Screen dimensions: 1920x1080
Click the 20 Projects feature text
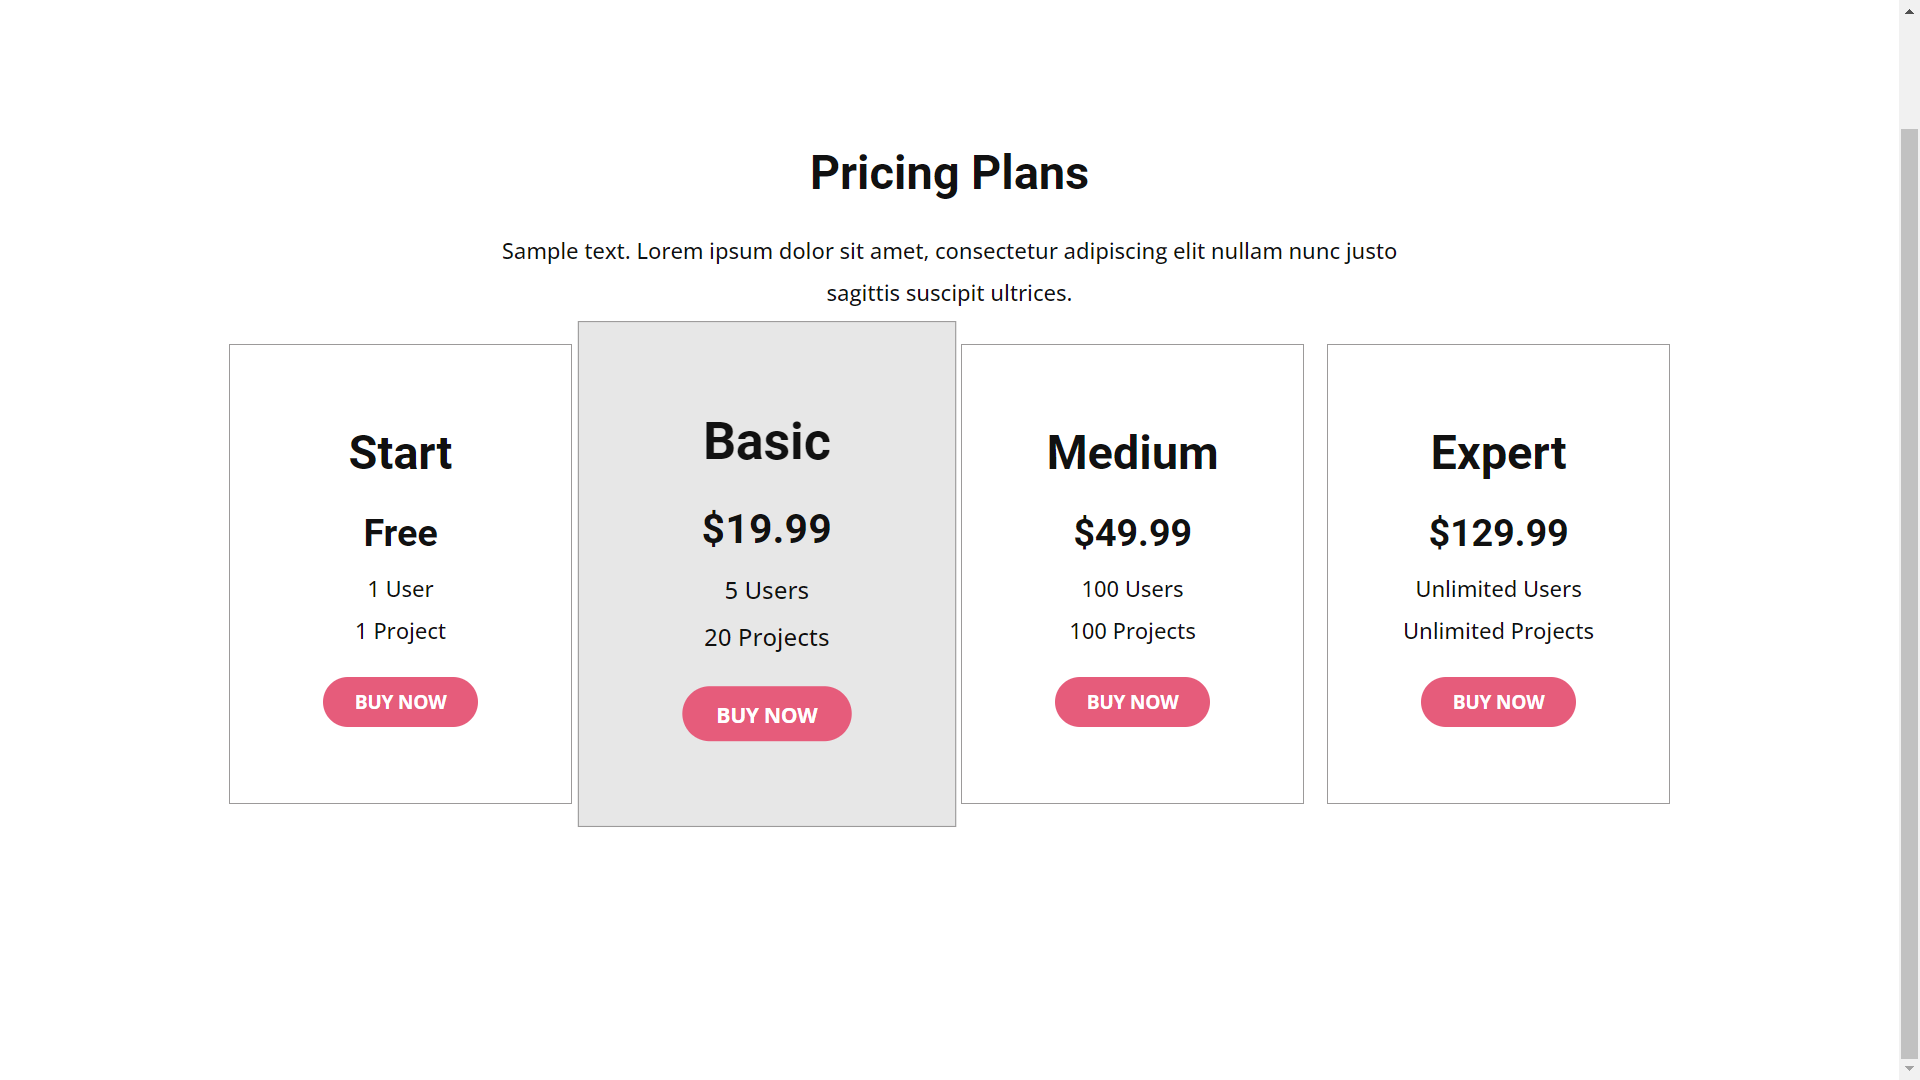(767, 637)
